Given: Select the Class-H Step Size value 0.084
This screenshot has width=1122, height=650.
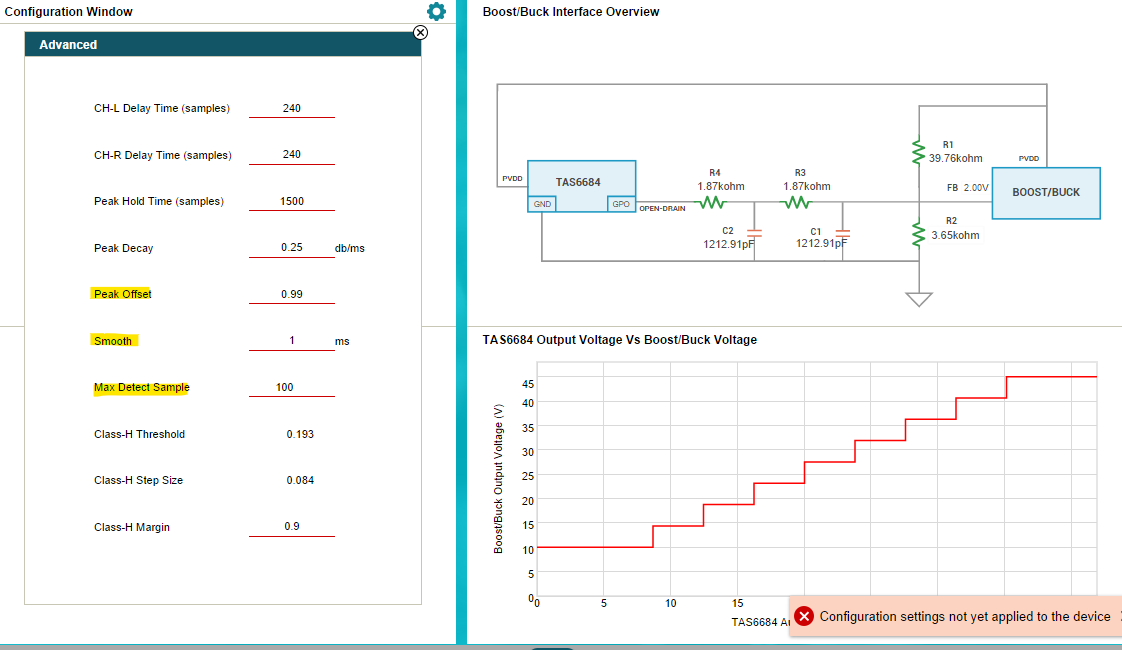Looking at the screenshot, I should point(300,480).
